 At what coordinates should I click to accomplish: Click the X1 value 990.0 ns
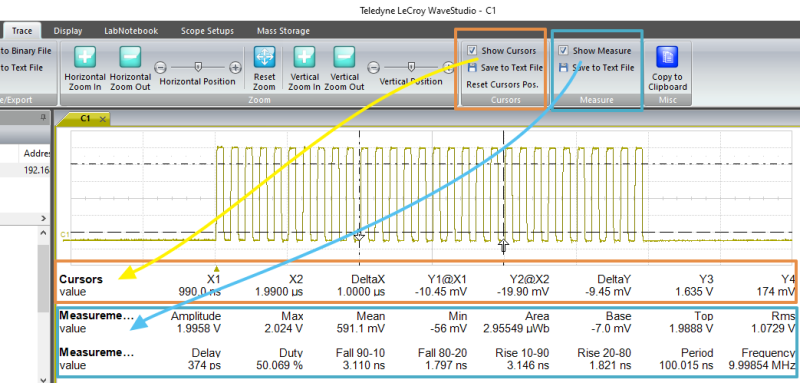199,292
